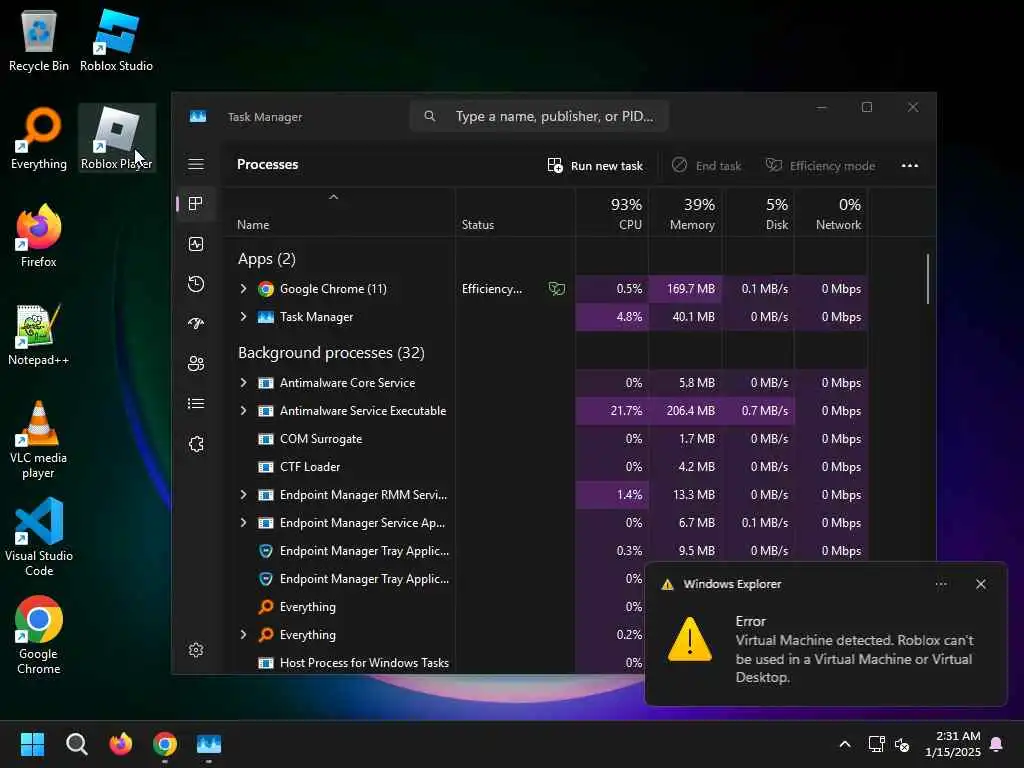This screenshot has width=1024, height=768.
Task: Open the Performance page icon in sidebar
Action: 196,244
